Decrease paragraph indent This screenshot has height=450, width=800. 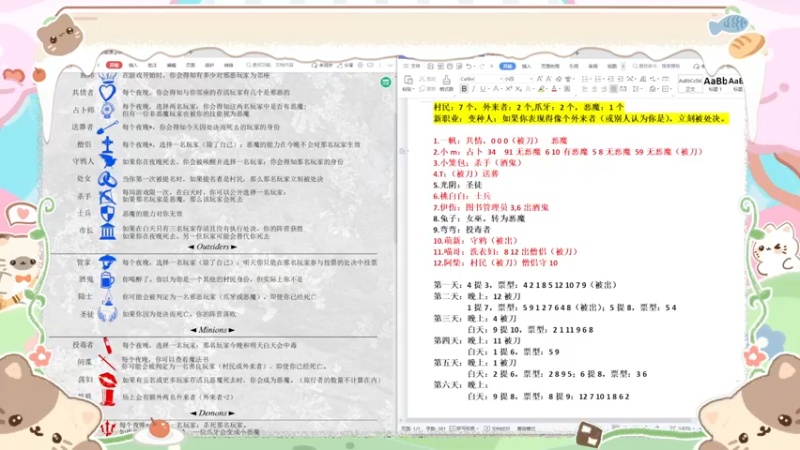click(611, 79)
